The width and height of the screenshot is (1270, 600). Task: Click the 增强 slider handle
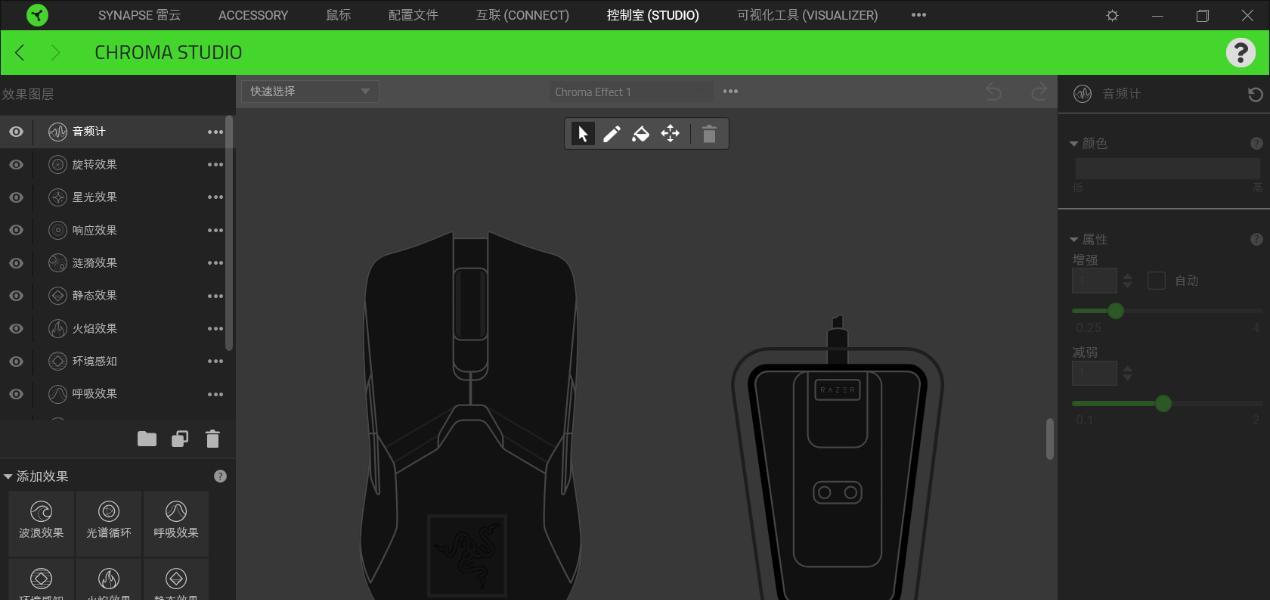(1116, 311)
